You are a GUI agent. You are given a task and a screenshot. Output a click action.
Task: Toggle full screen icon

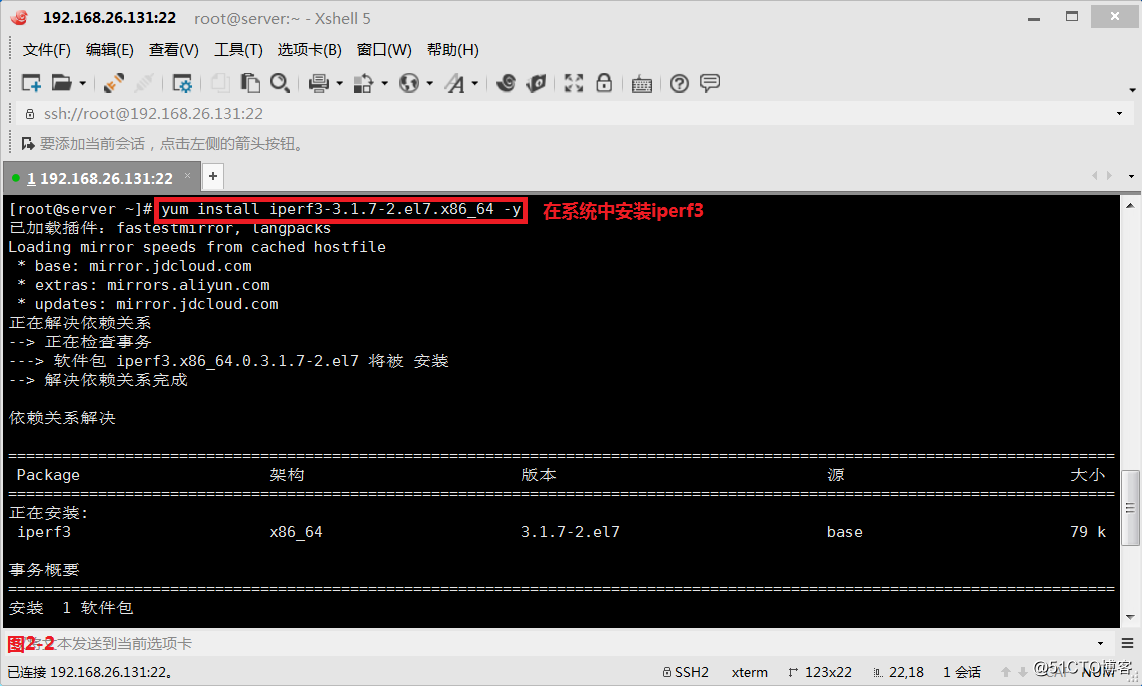pos(574,83)
